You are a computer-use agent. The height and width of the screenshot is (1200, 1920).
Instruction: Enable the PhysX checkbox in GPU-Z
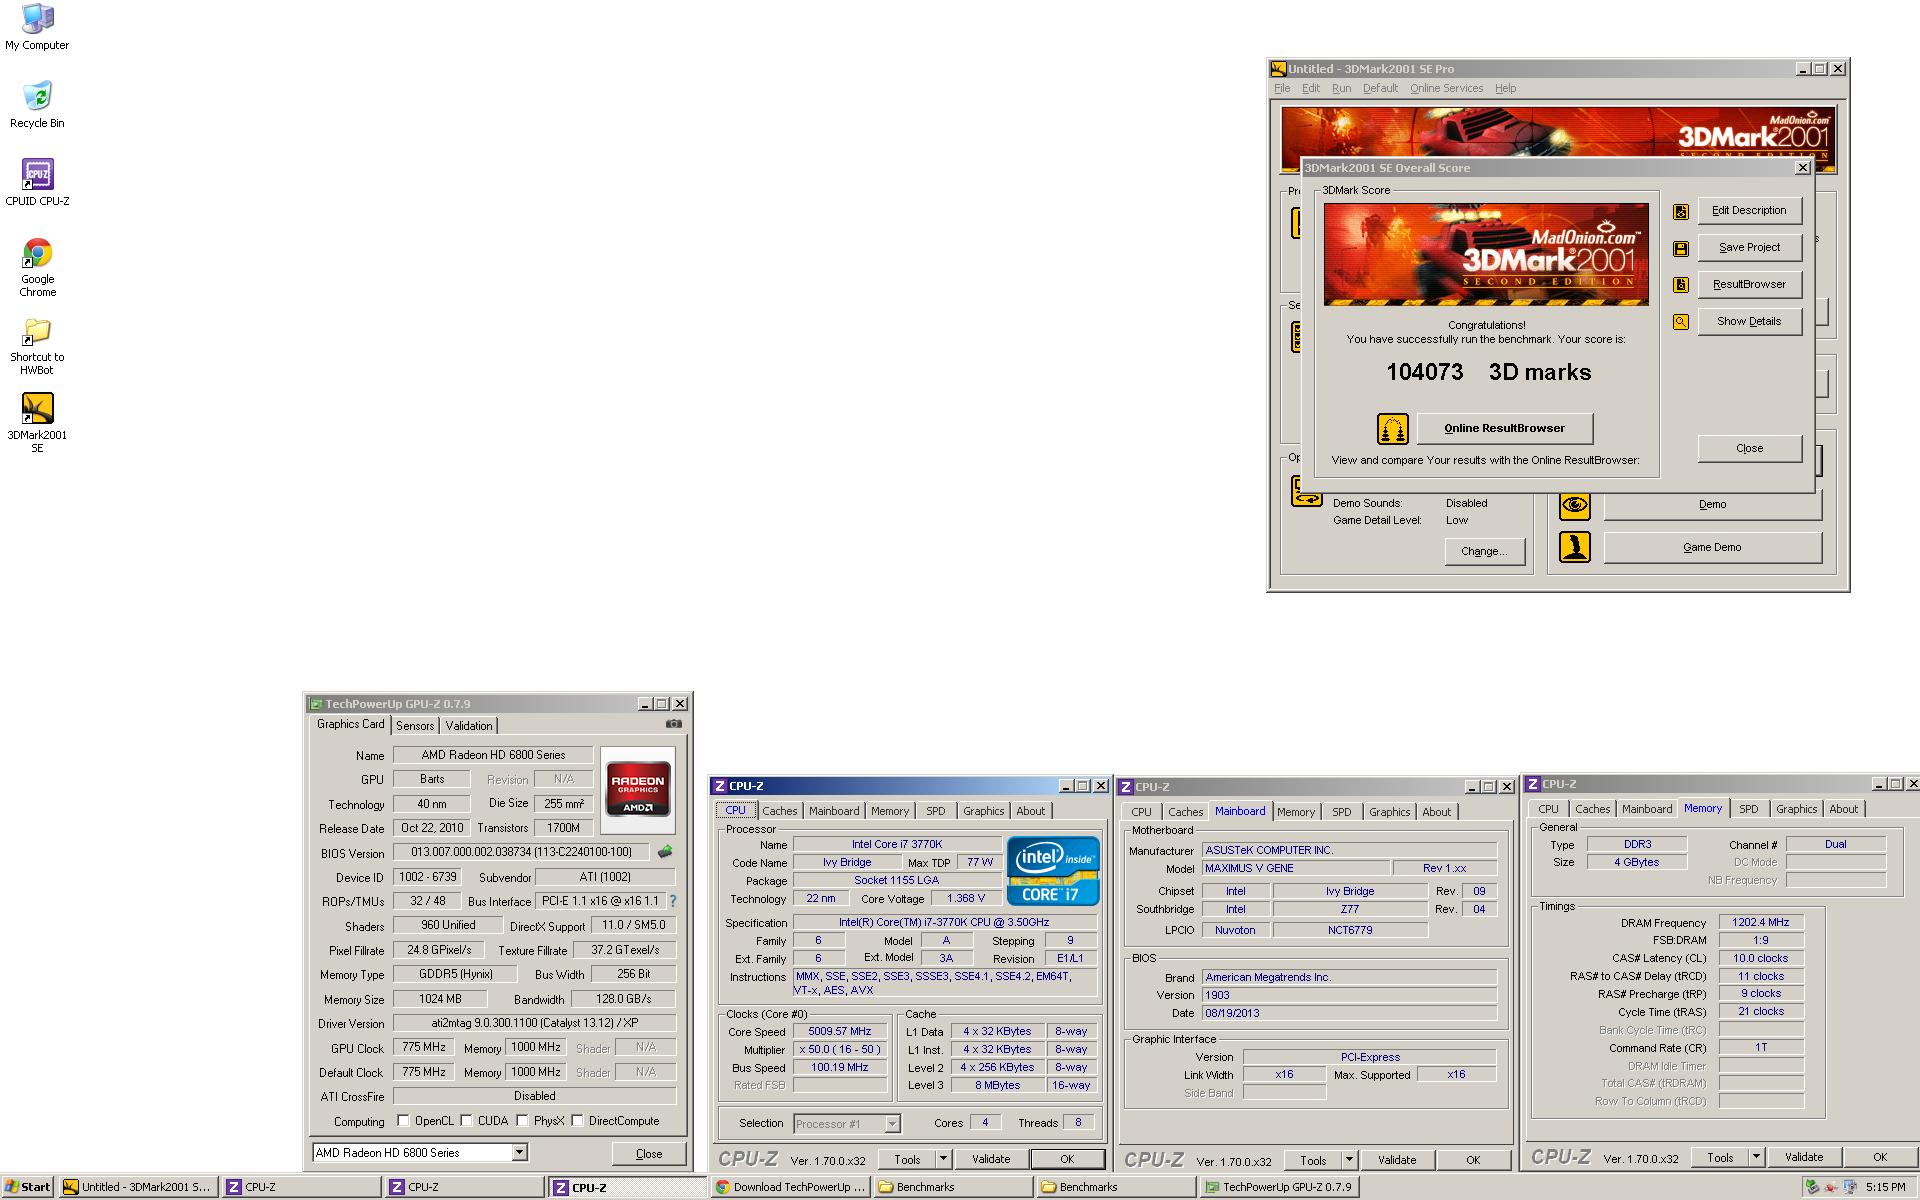coord(522,1120)
